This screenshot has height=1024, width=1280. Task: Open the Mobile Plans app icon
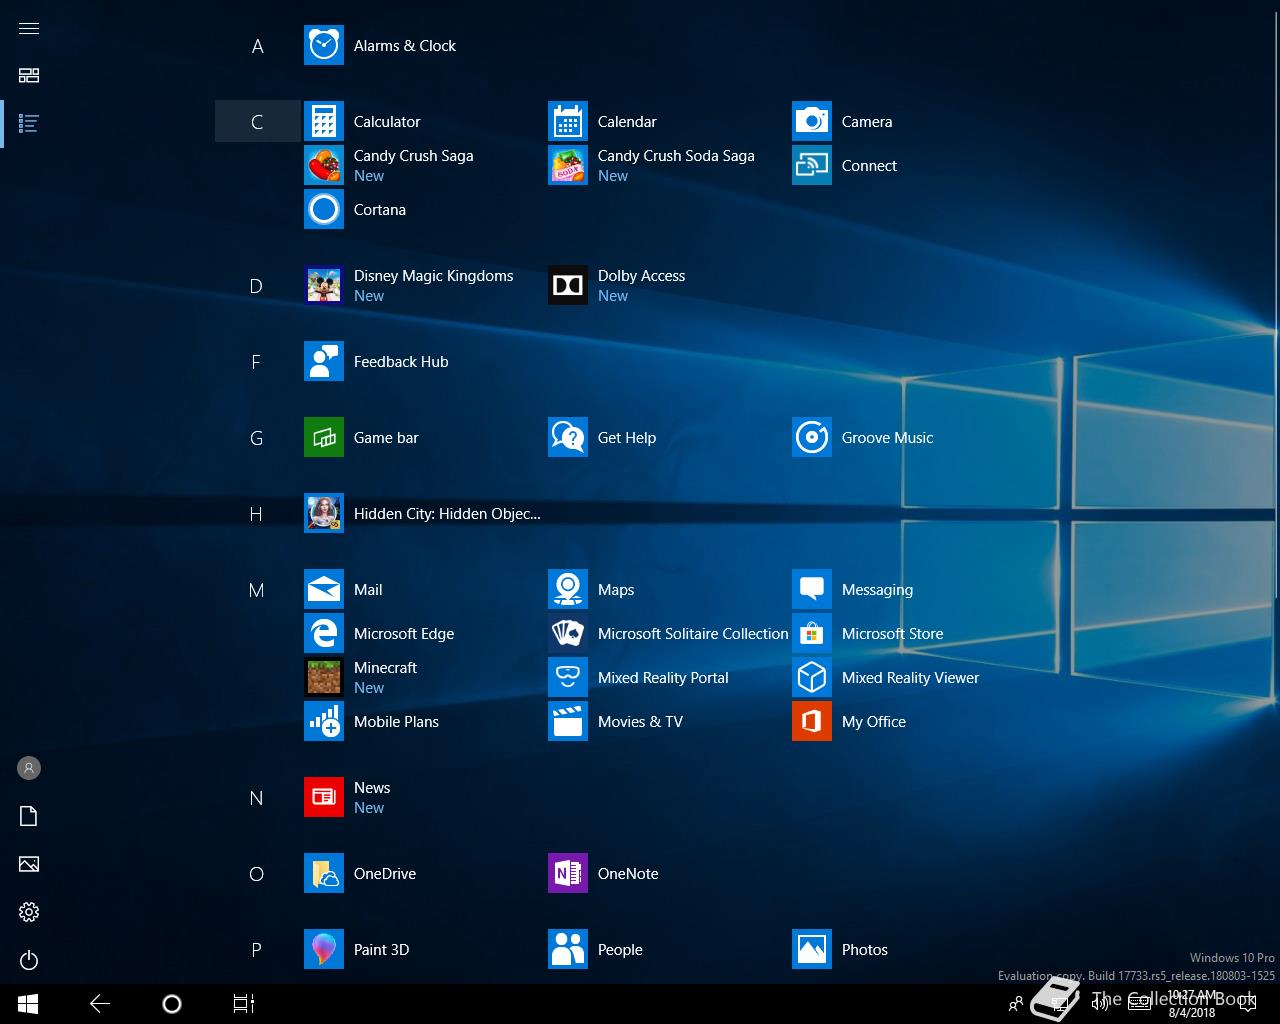click(324, 722)
